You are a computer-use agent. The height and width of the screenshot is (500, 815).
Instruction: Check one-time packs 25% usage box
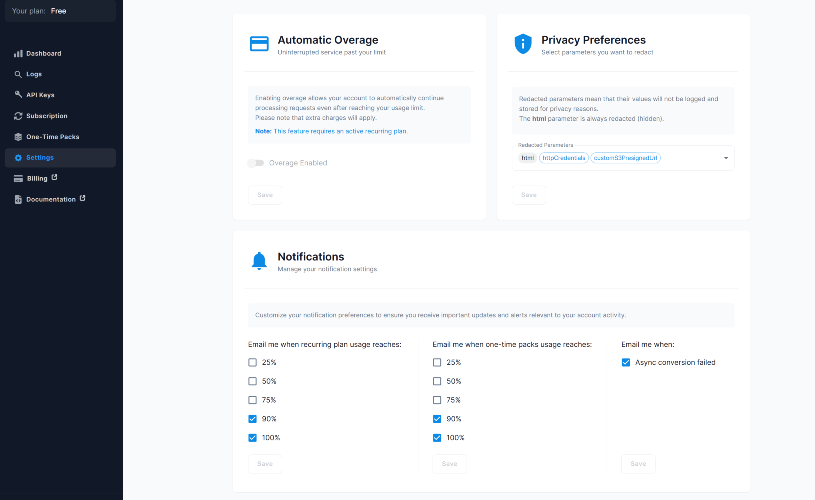click(437, 362)
